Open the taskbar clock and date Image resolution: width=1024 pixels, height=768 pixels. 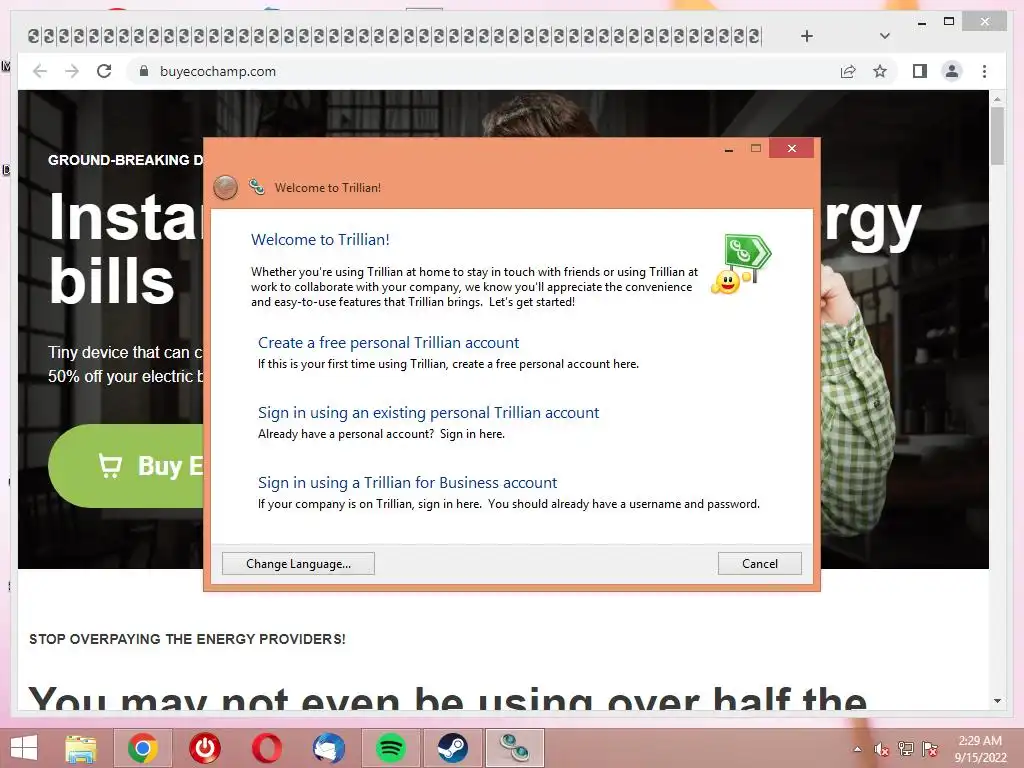click(x=980, y=749)
